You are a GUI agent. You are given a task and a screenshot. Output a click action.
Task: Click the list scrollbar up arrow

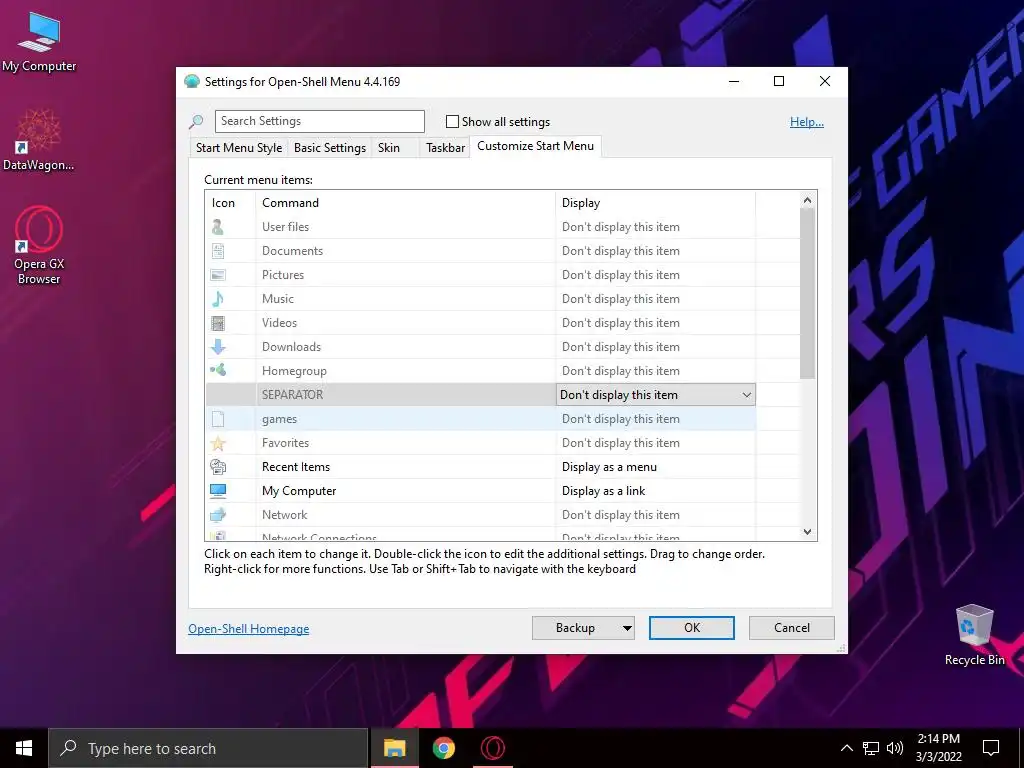(808, 200)
